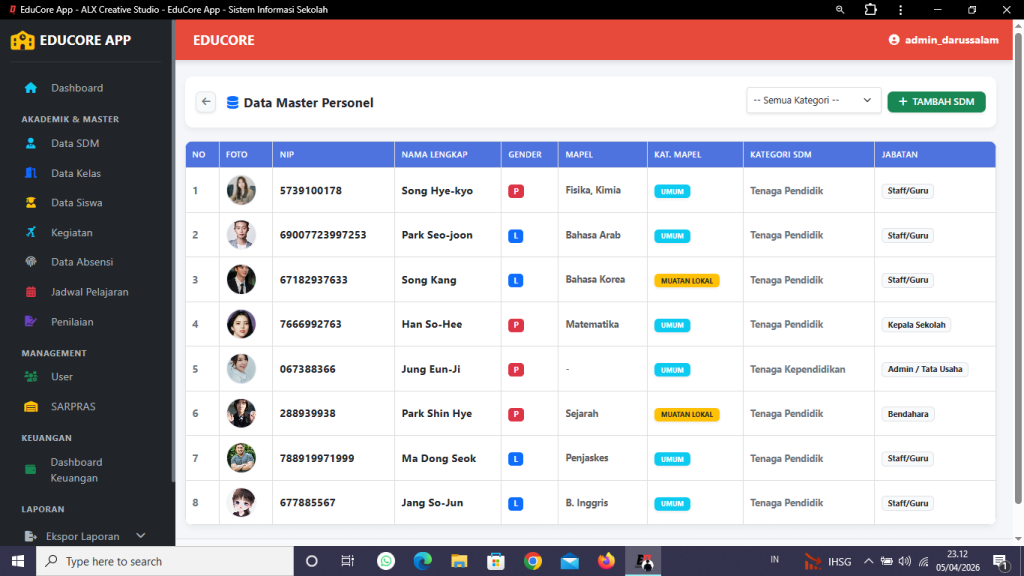This screenshot has width=1024, height=576.
Task: Show hidden system tray icons
Action: coord(869,561)
